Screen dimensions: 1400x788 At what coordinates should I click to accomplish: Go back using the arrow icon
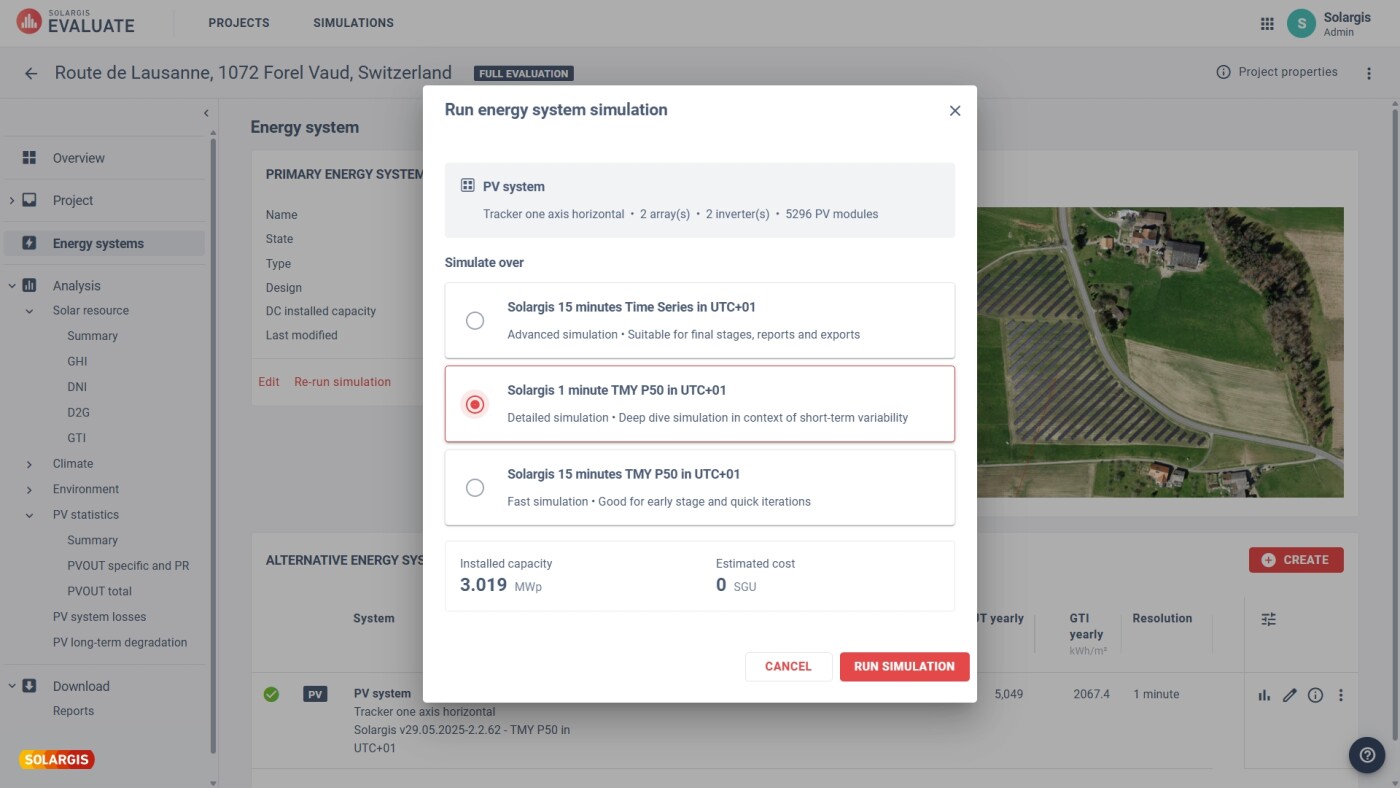[31, 73]
